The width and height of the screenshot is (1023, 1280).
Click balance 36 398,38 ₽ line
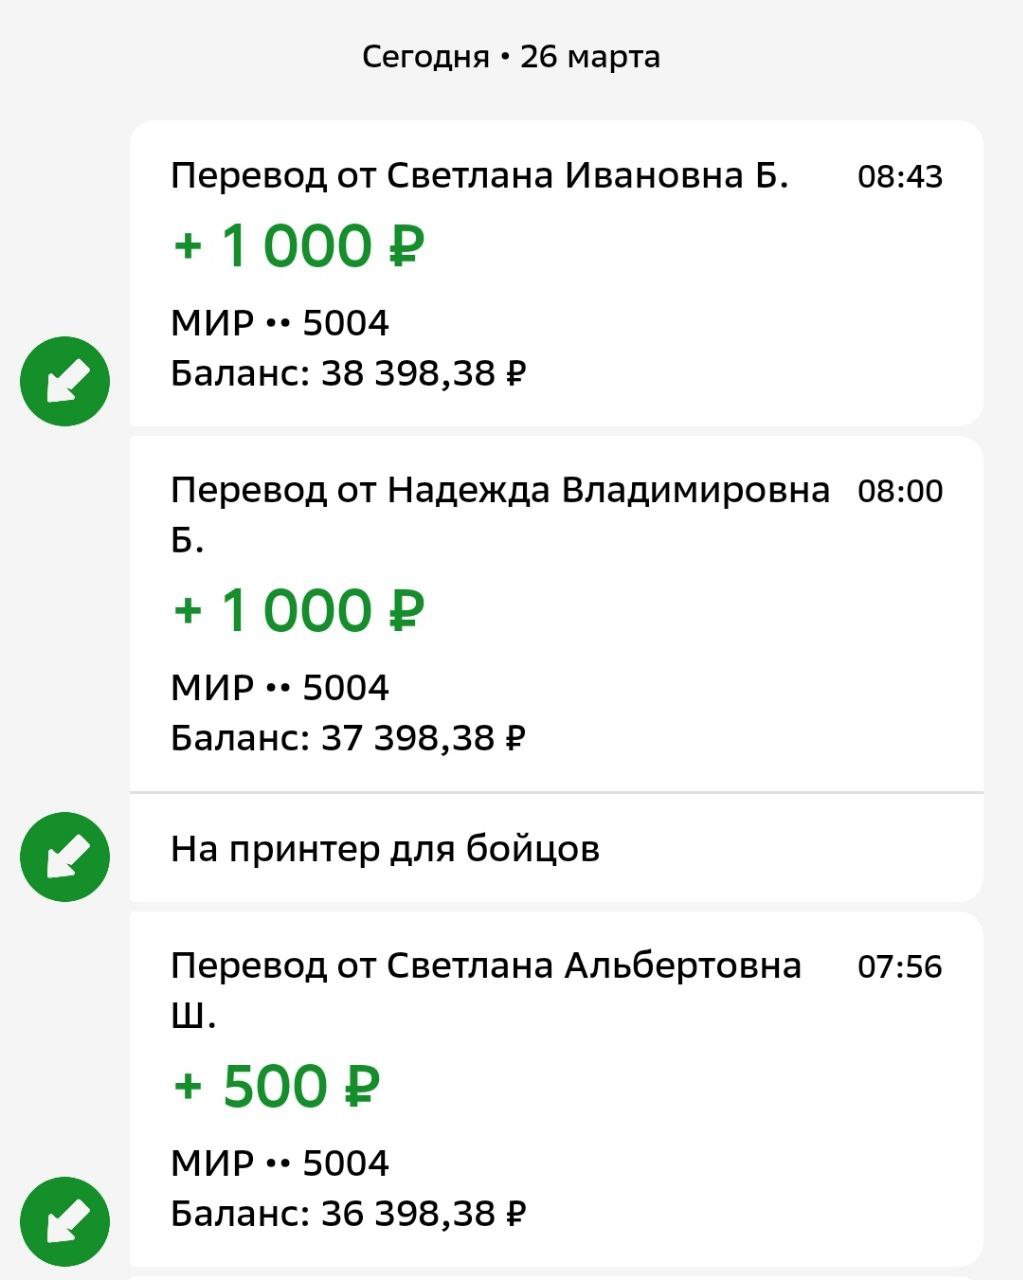click(348, 1214)
